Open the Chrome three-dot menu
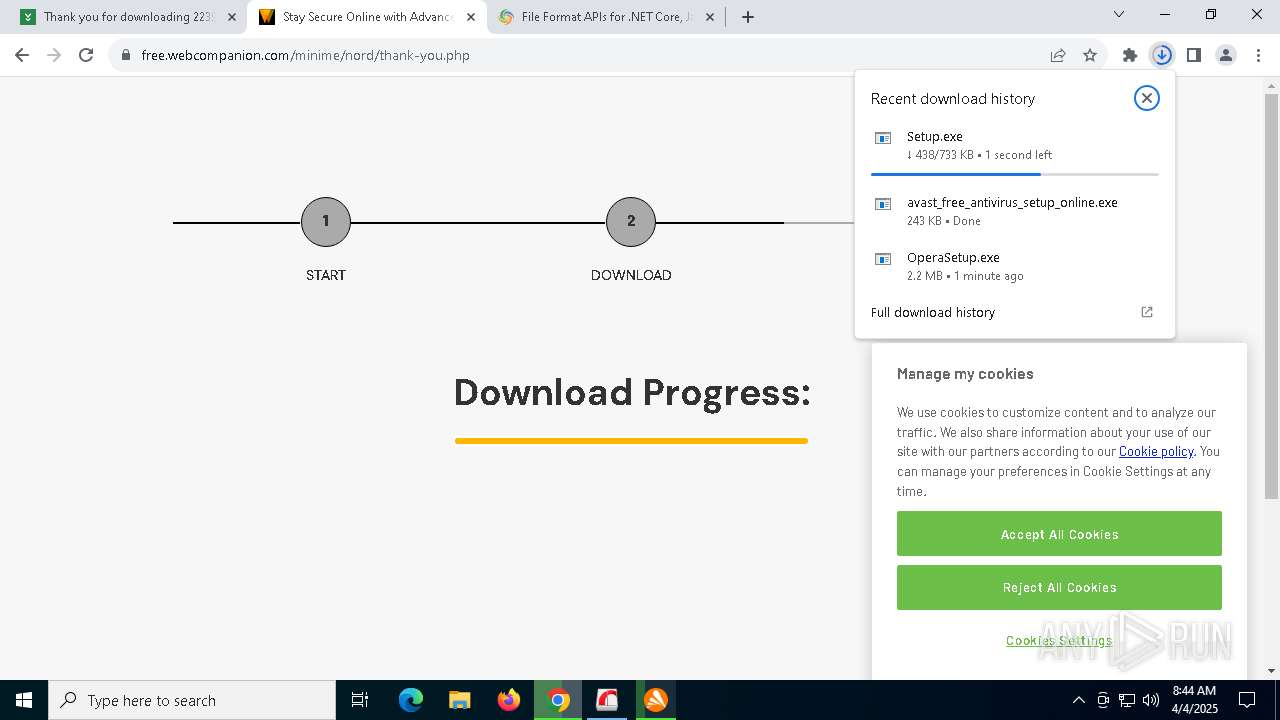This screenshot has height=720, width=1280. pos(1258,55)
